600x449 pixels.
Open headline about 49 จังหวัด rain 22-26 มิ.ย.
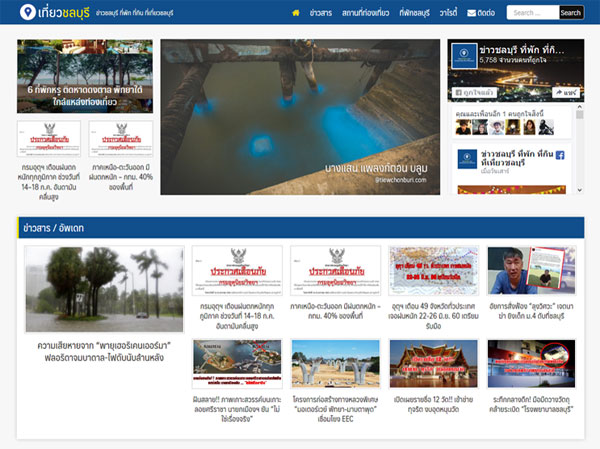click(434, 316)
